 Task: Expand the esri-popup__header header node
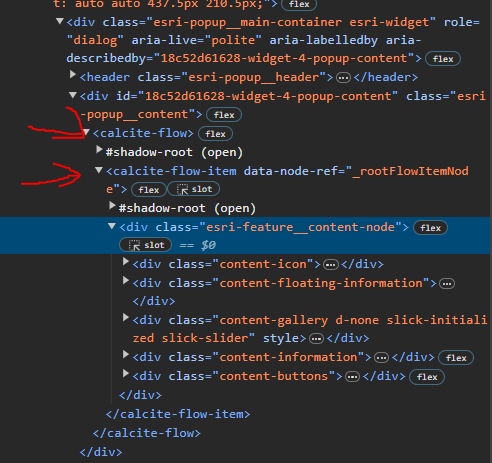tap(72, 74)
